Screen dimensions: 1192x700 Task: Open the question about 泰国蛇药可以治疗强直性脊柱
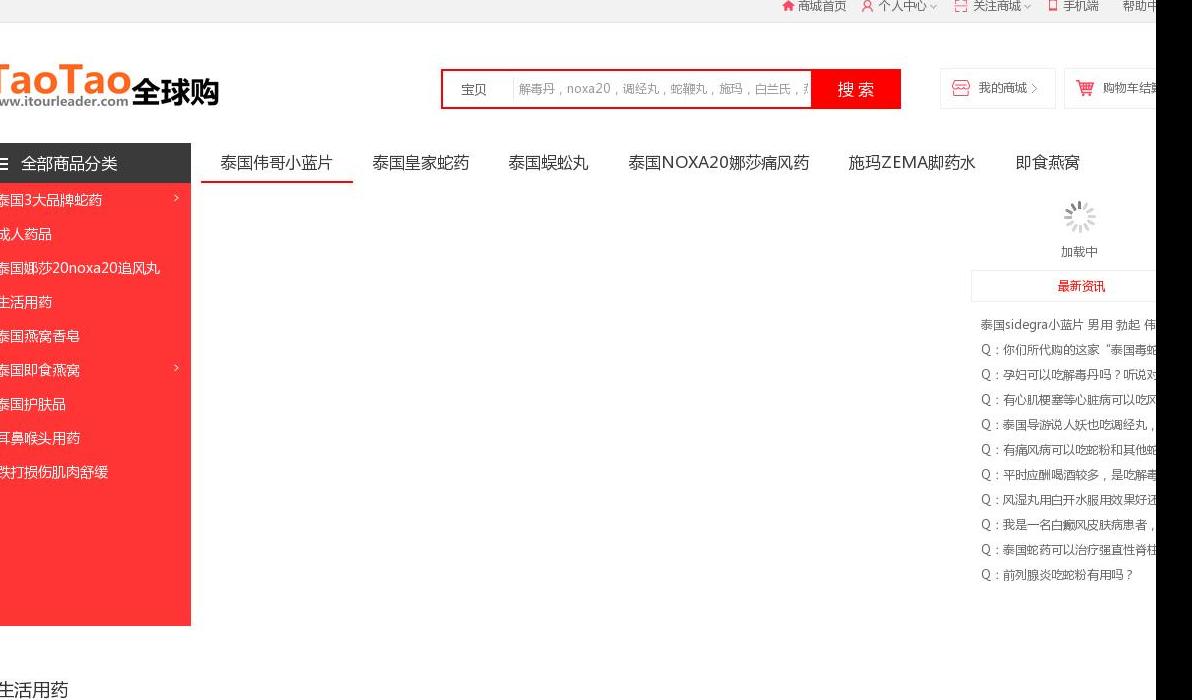(1068, 550)
